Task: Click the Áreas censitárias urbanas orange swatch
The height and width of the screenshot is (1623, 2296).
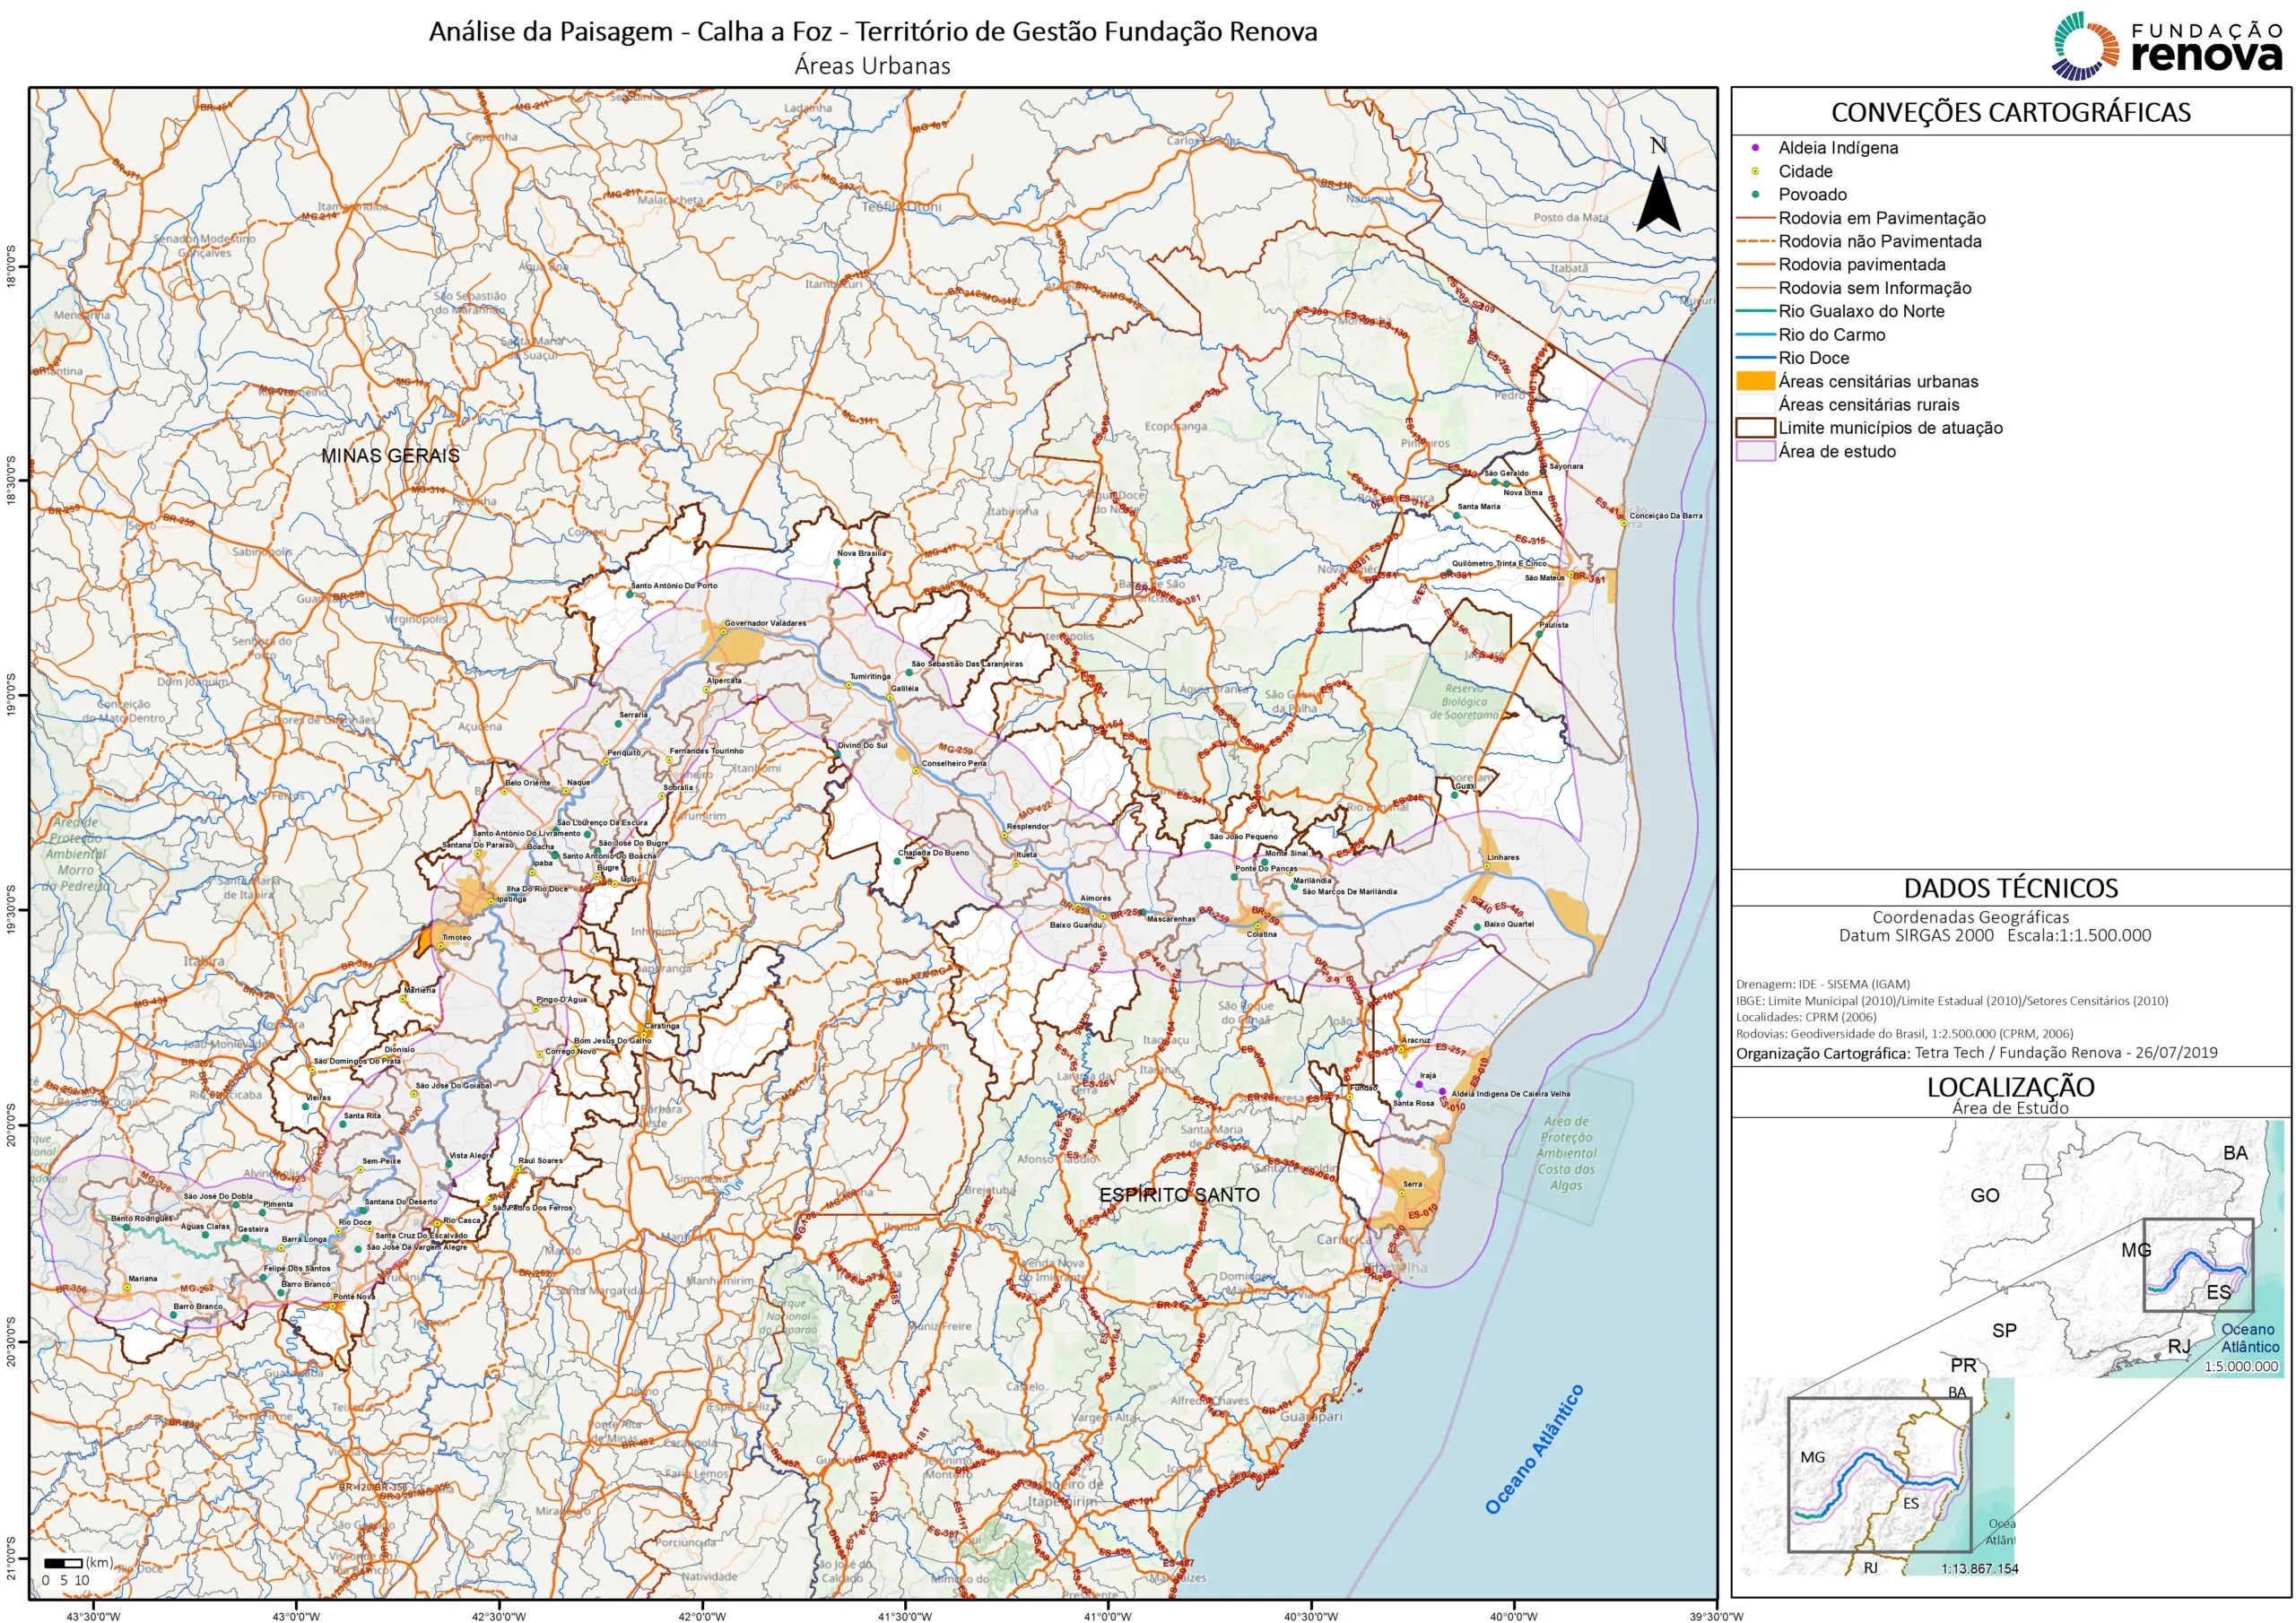Action: click(1756, 381)
